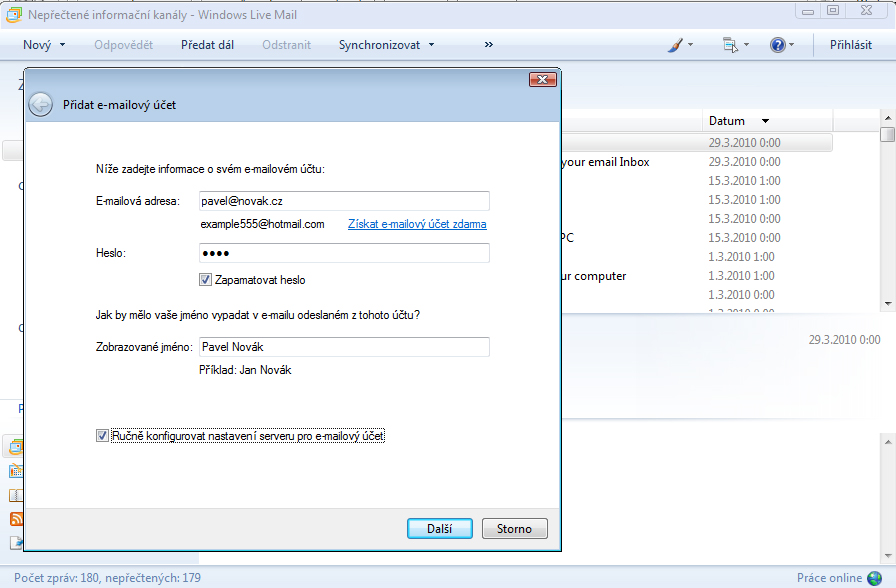896x588 pixels.
Task: Click the 'Příklad: Jan Novák' hint text
Action: pyautogui.click(x=245, y=370)
